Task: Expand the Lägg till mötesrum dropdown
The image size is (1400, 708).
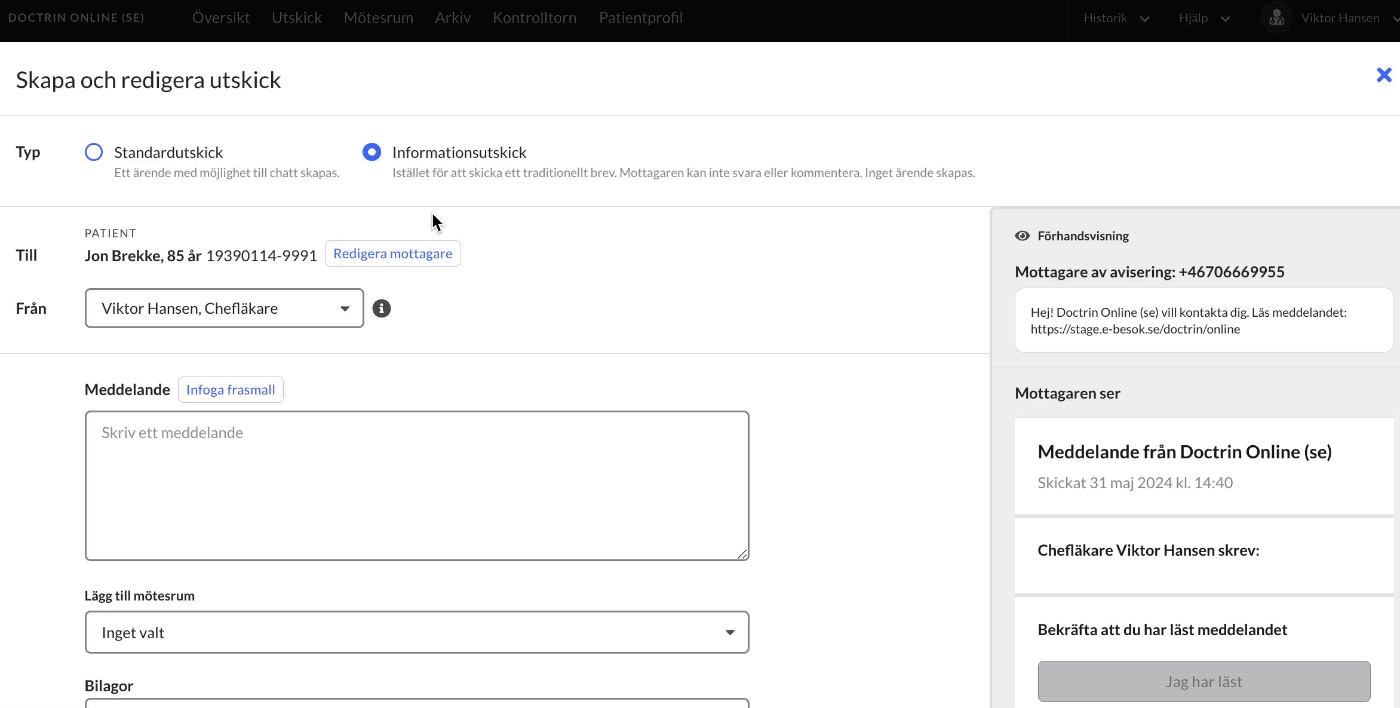Action: click(417, 632)
